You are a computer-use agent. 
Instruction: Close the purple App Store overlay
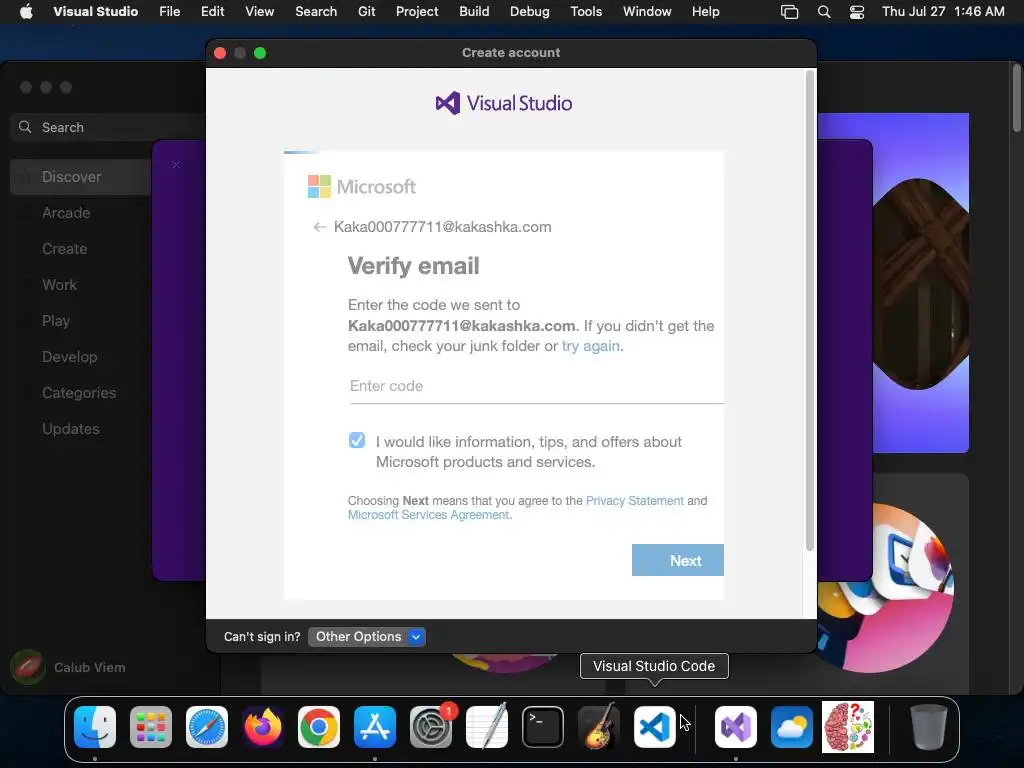point(176,165)
